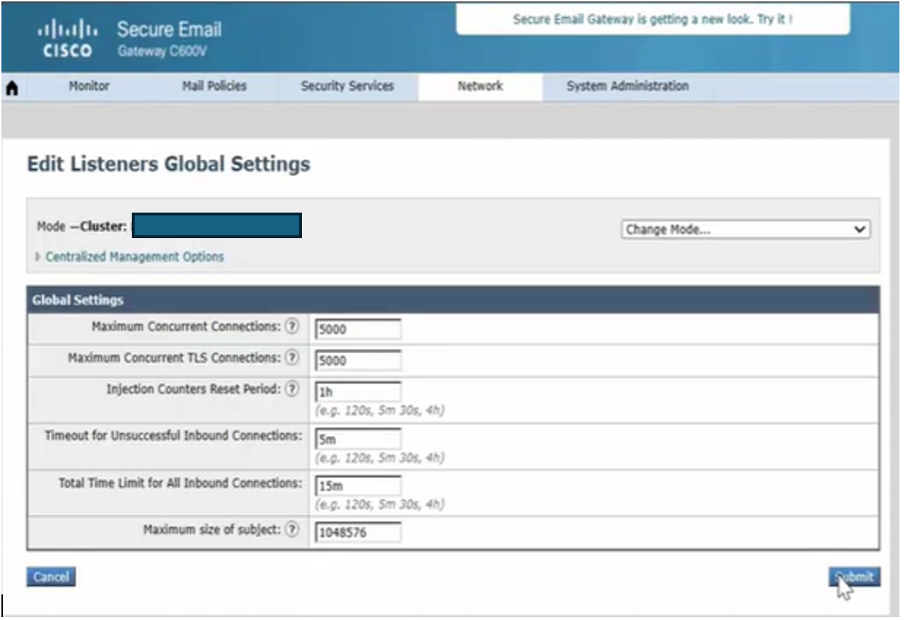Open help icon for Maximum size of subject
The height and width of the screenshot is (620, 904).
pos(292,530)
